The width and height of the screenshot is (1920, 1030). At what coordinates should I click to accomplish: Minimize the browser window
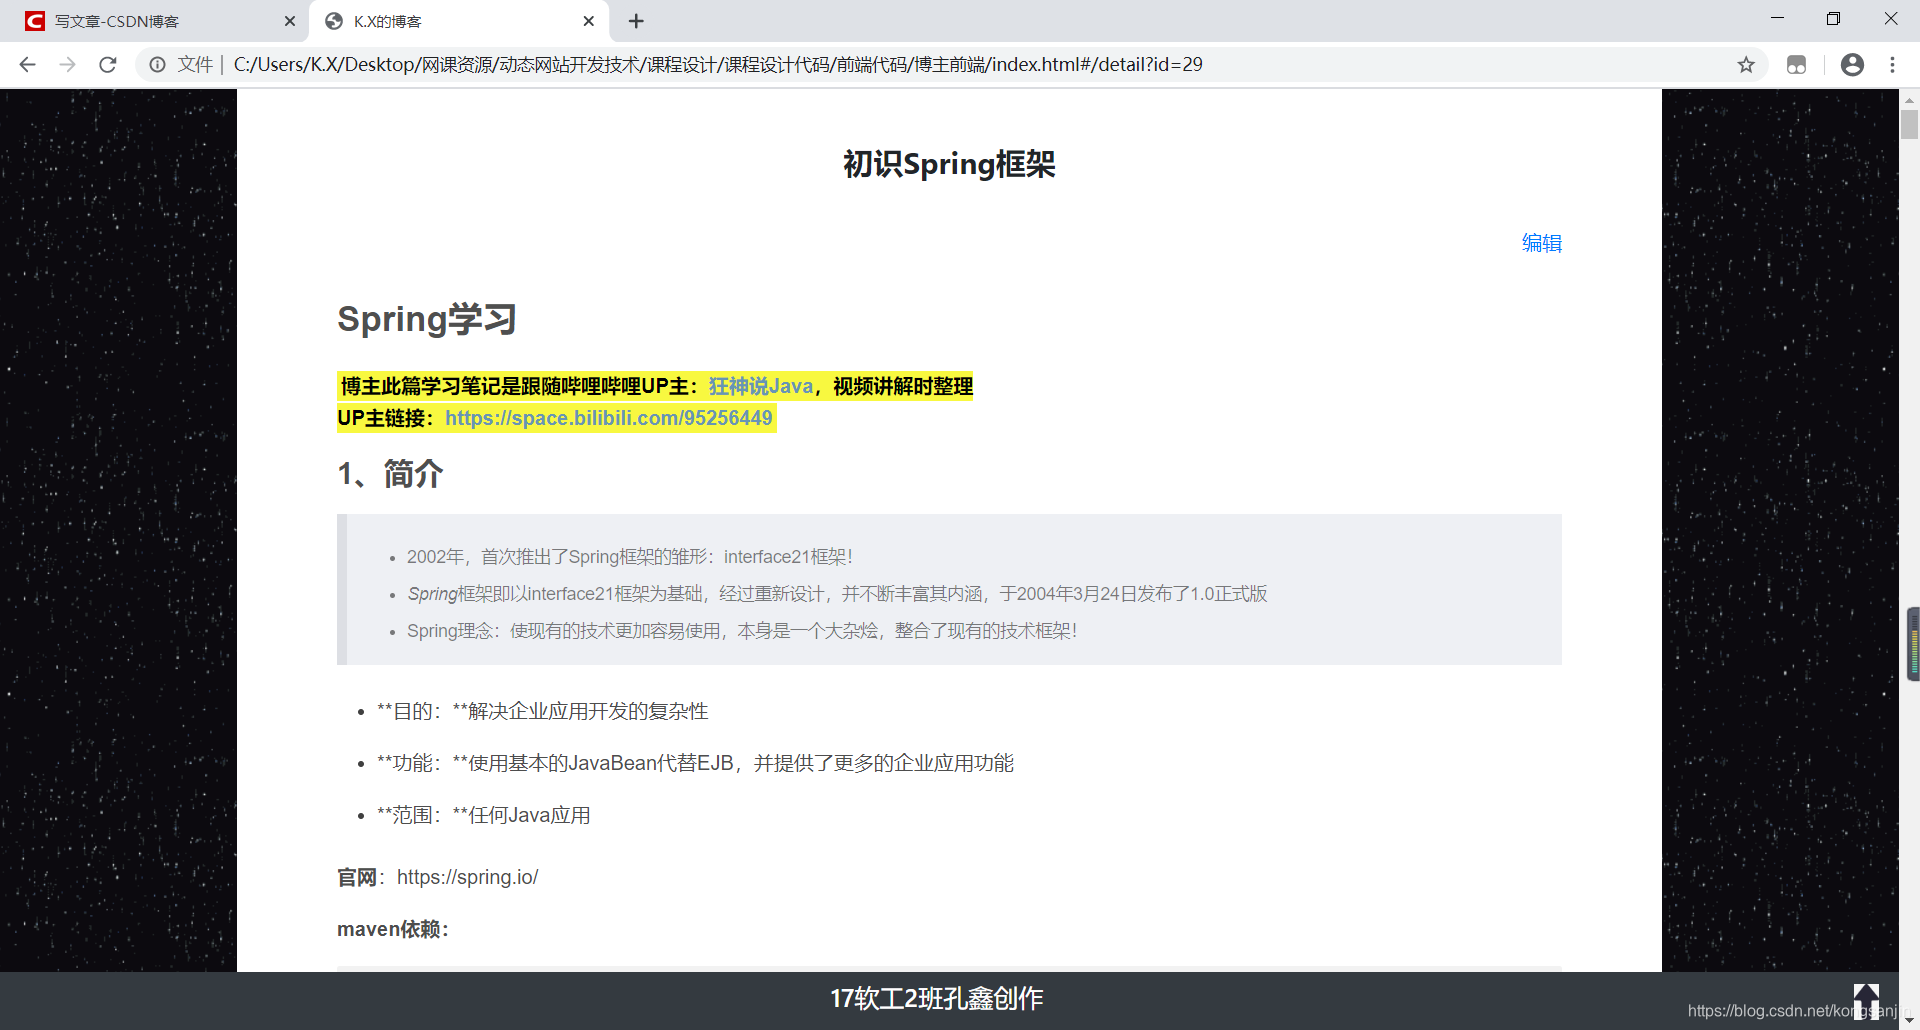[x=1777, y=19]
